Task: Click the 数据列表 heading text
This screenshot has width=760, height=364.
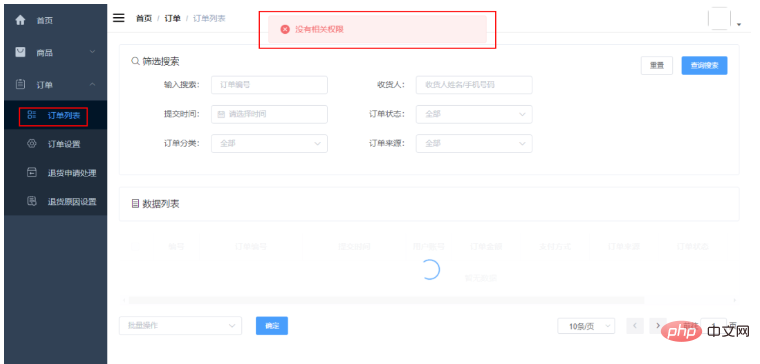Action: 161,204
